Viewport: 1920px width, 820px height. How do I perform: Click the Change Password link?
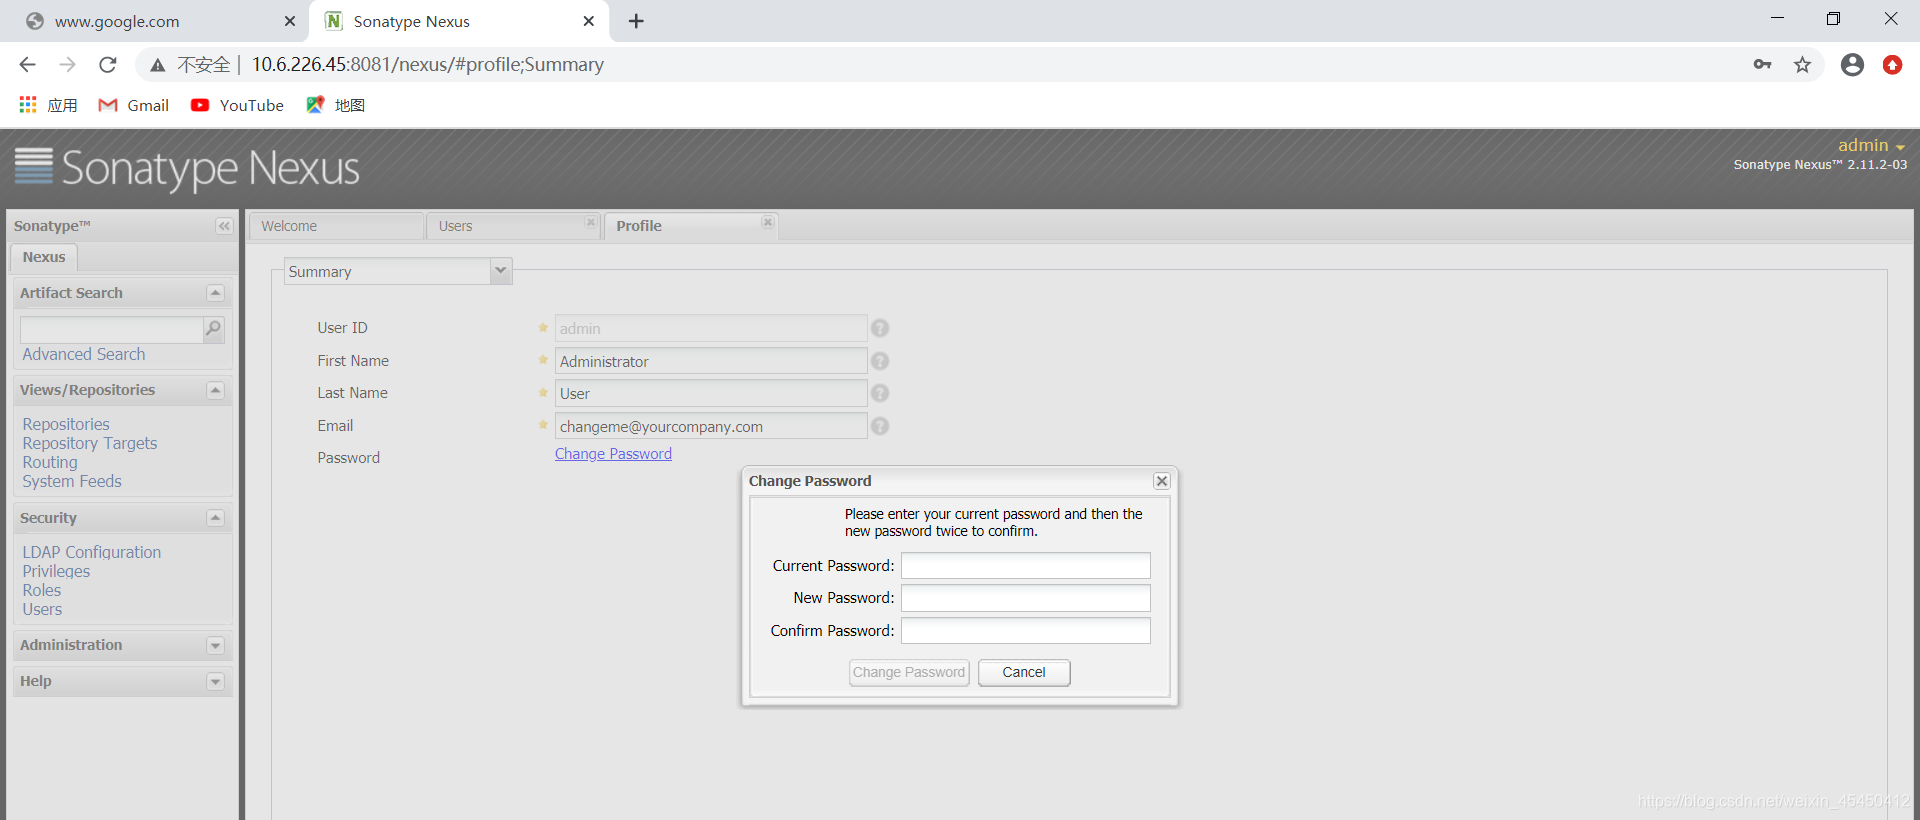pyautogui.click(x=613, y=454)
